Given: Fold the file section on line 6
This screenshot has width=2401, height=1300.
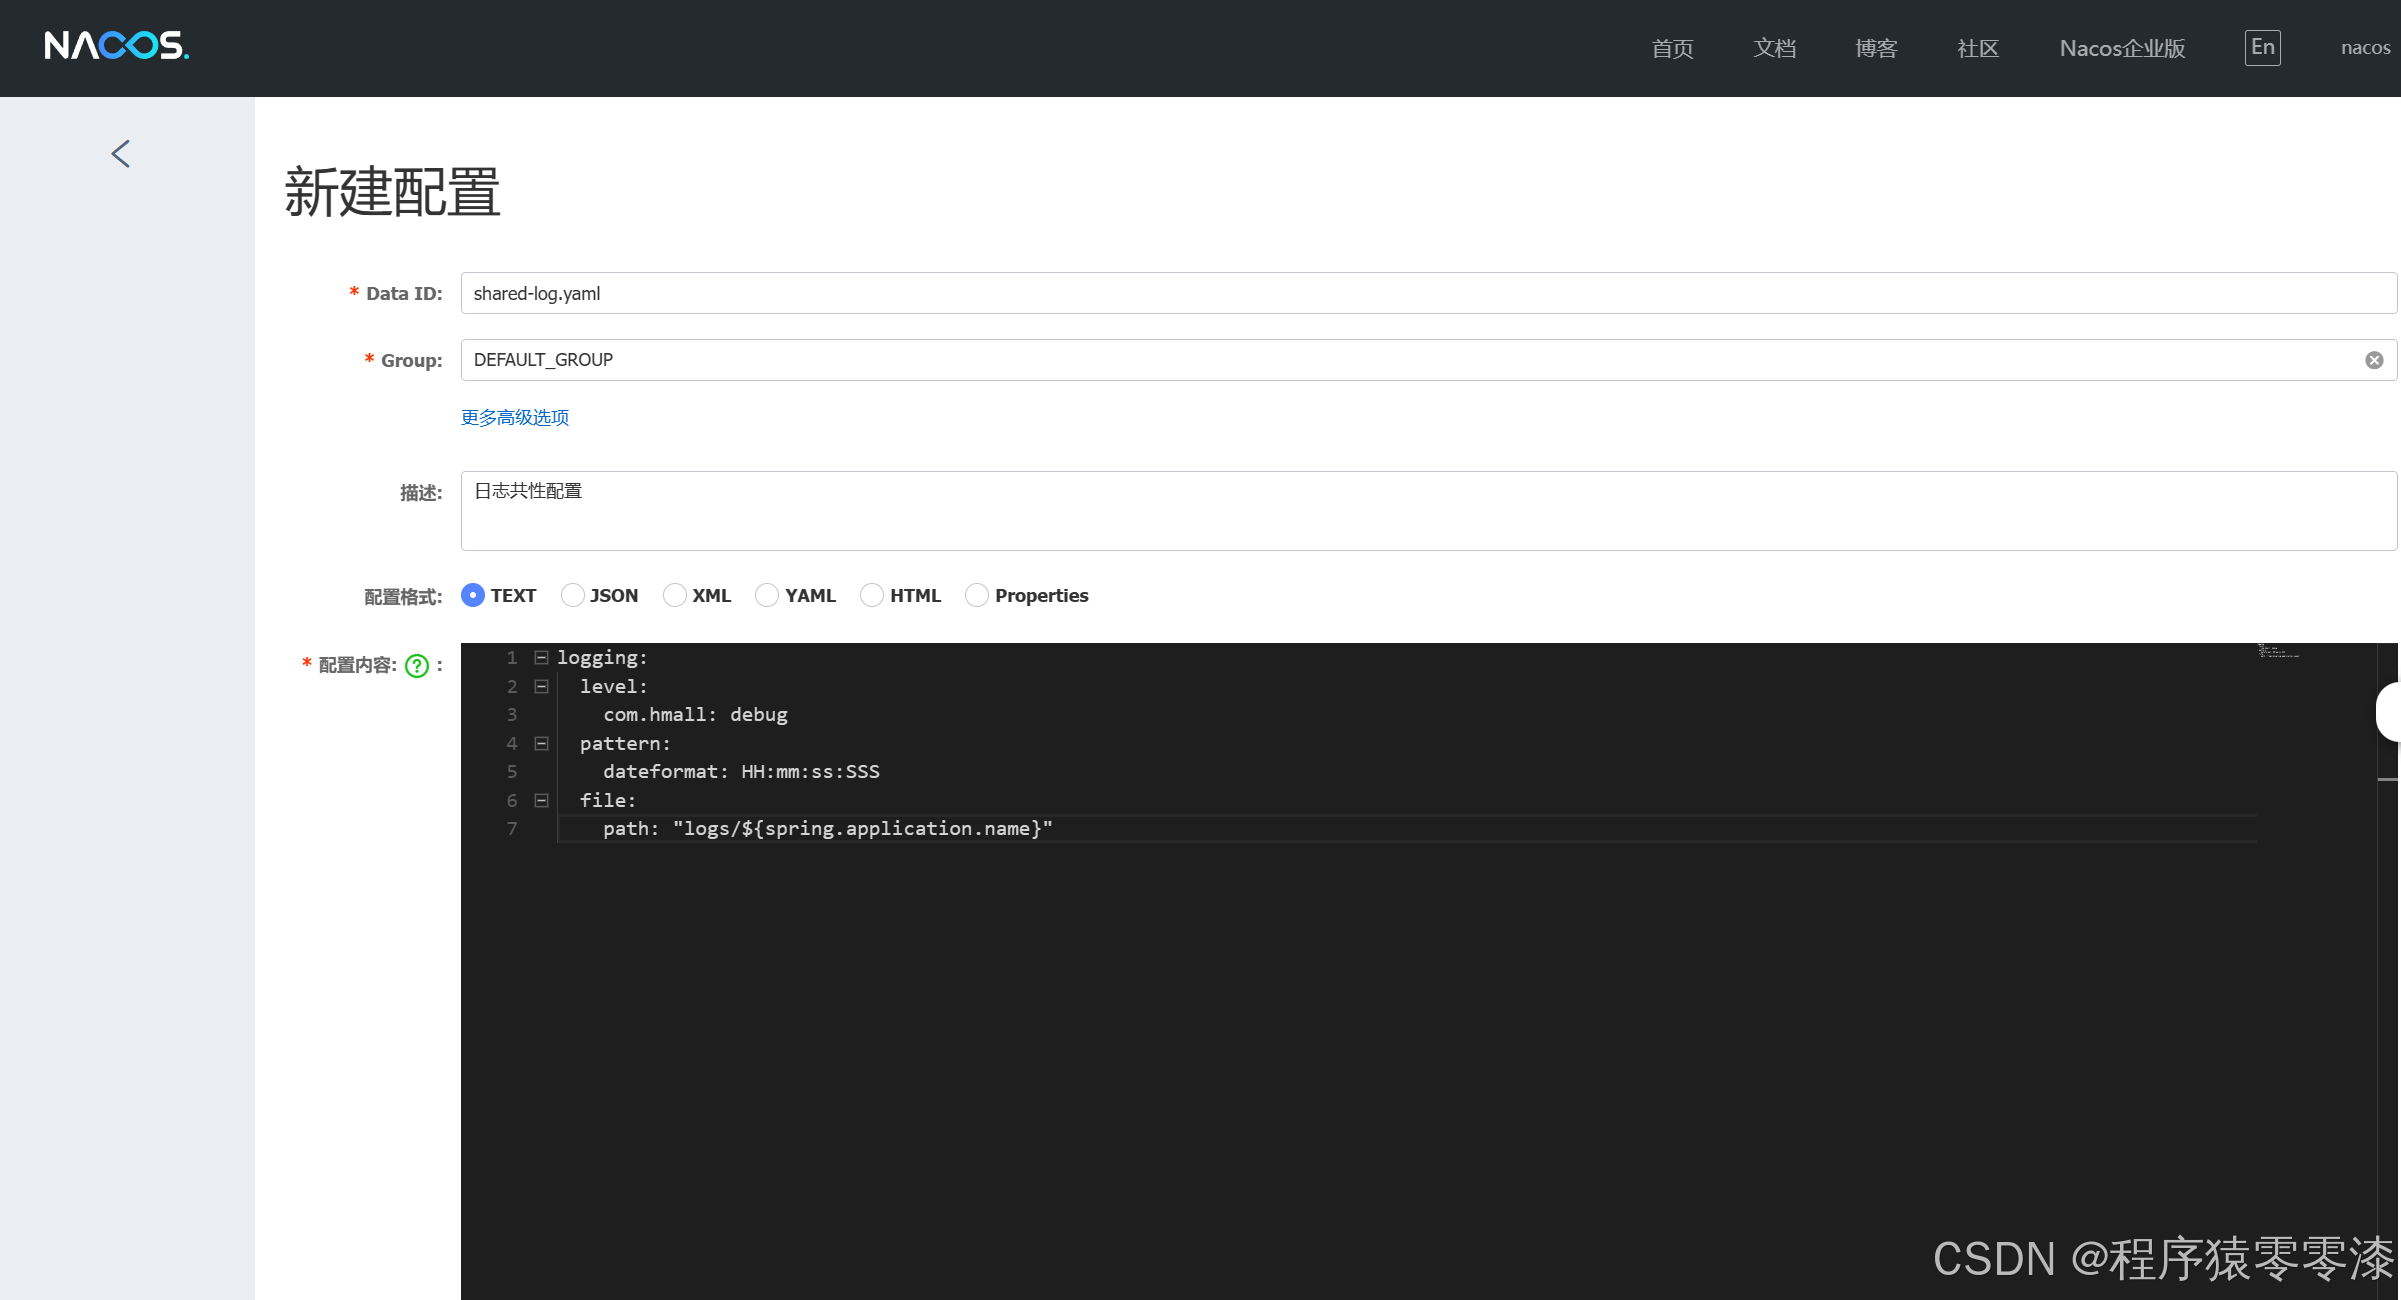Looking at the screenshot, I should [541, 801].
